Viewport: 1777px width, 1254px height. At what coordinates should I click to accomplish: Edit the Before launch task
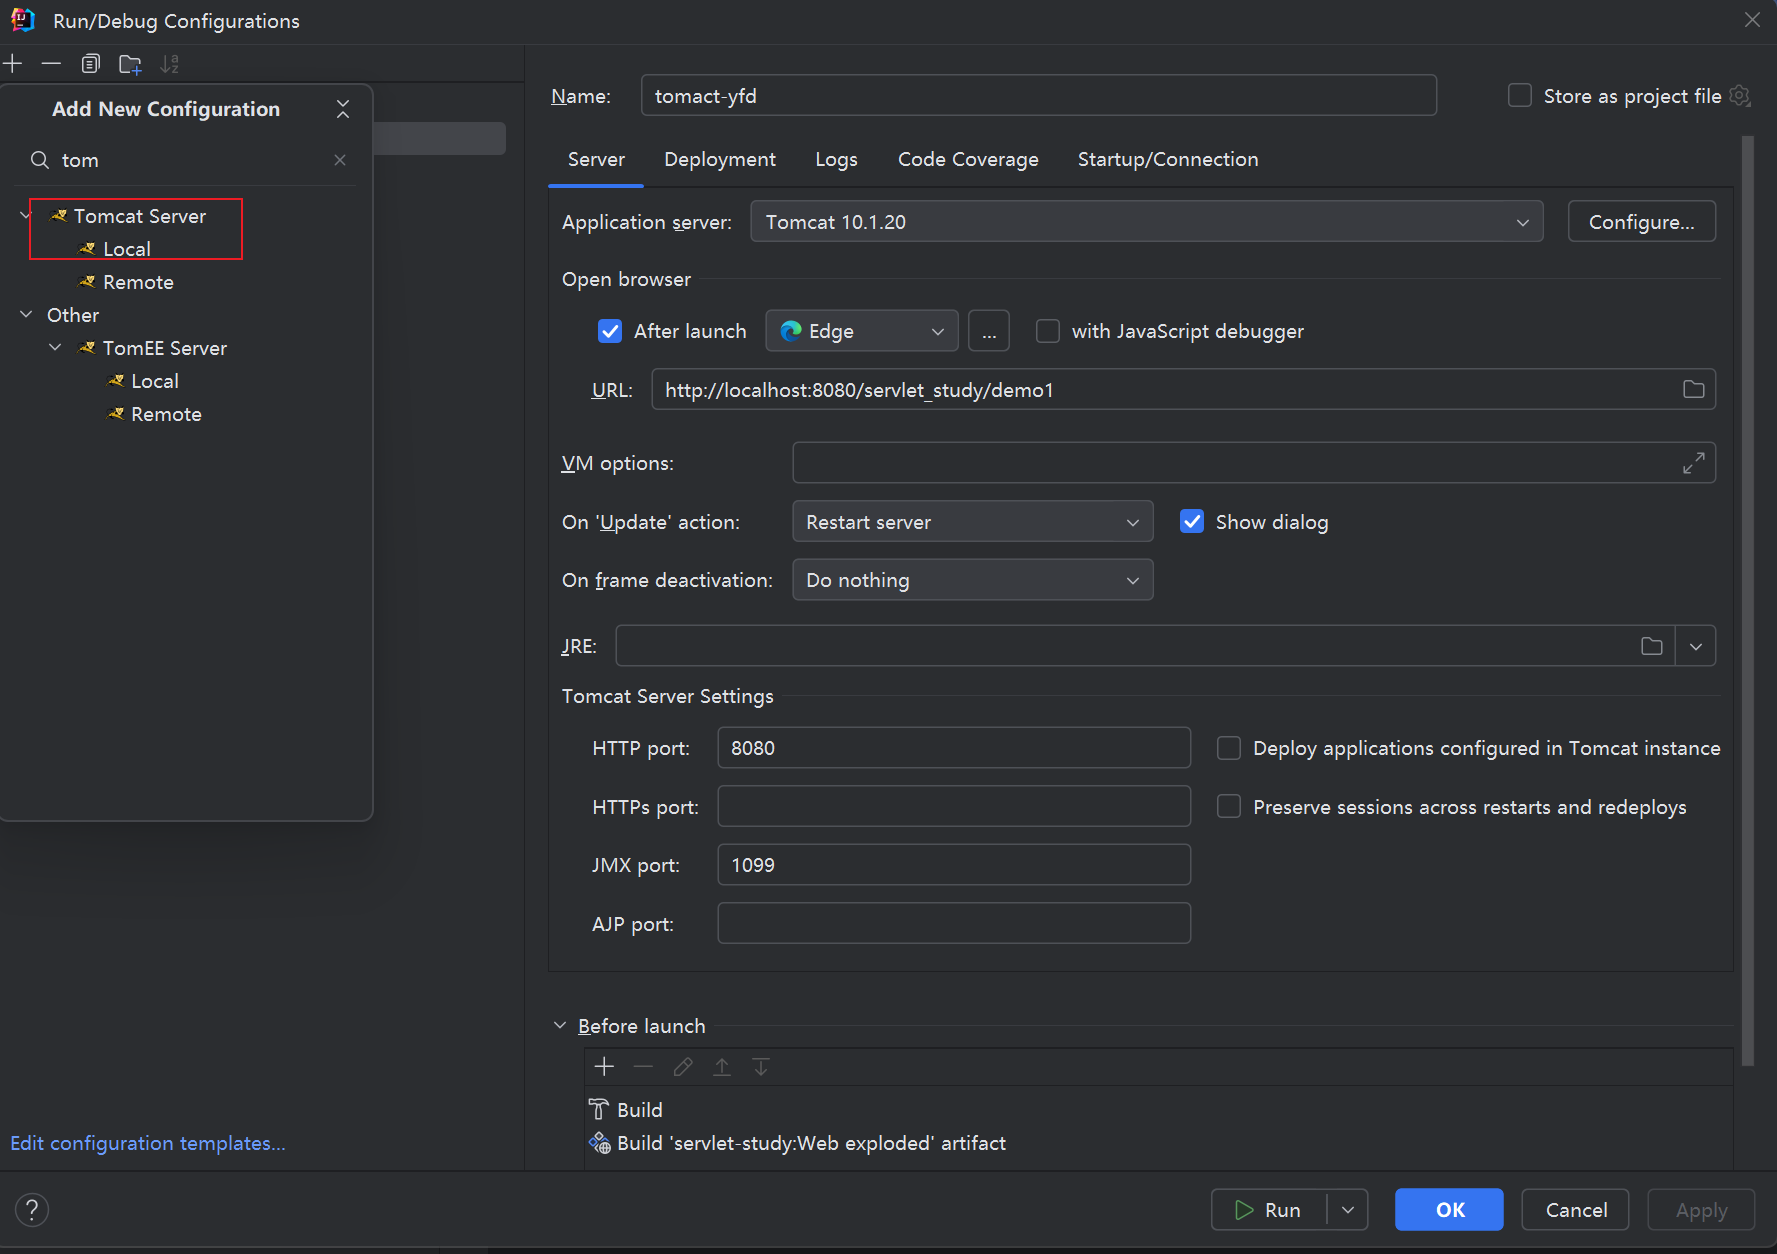click(682, 1067)
